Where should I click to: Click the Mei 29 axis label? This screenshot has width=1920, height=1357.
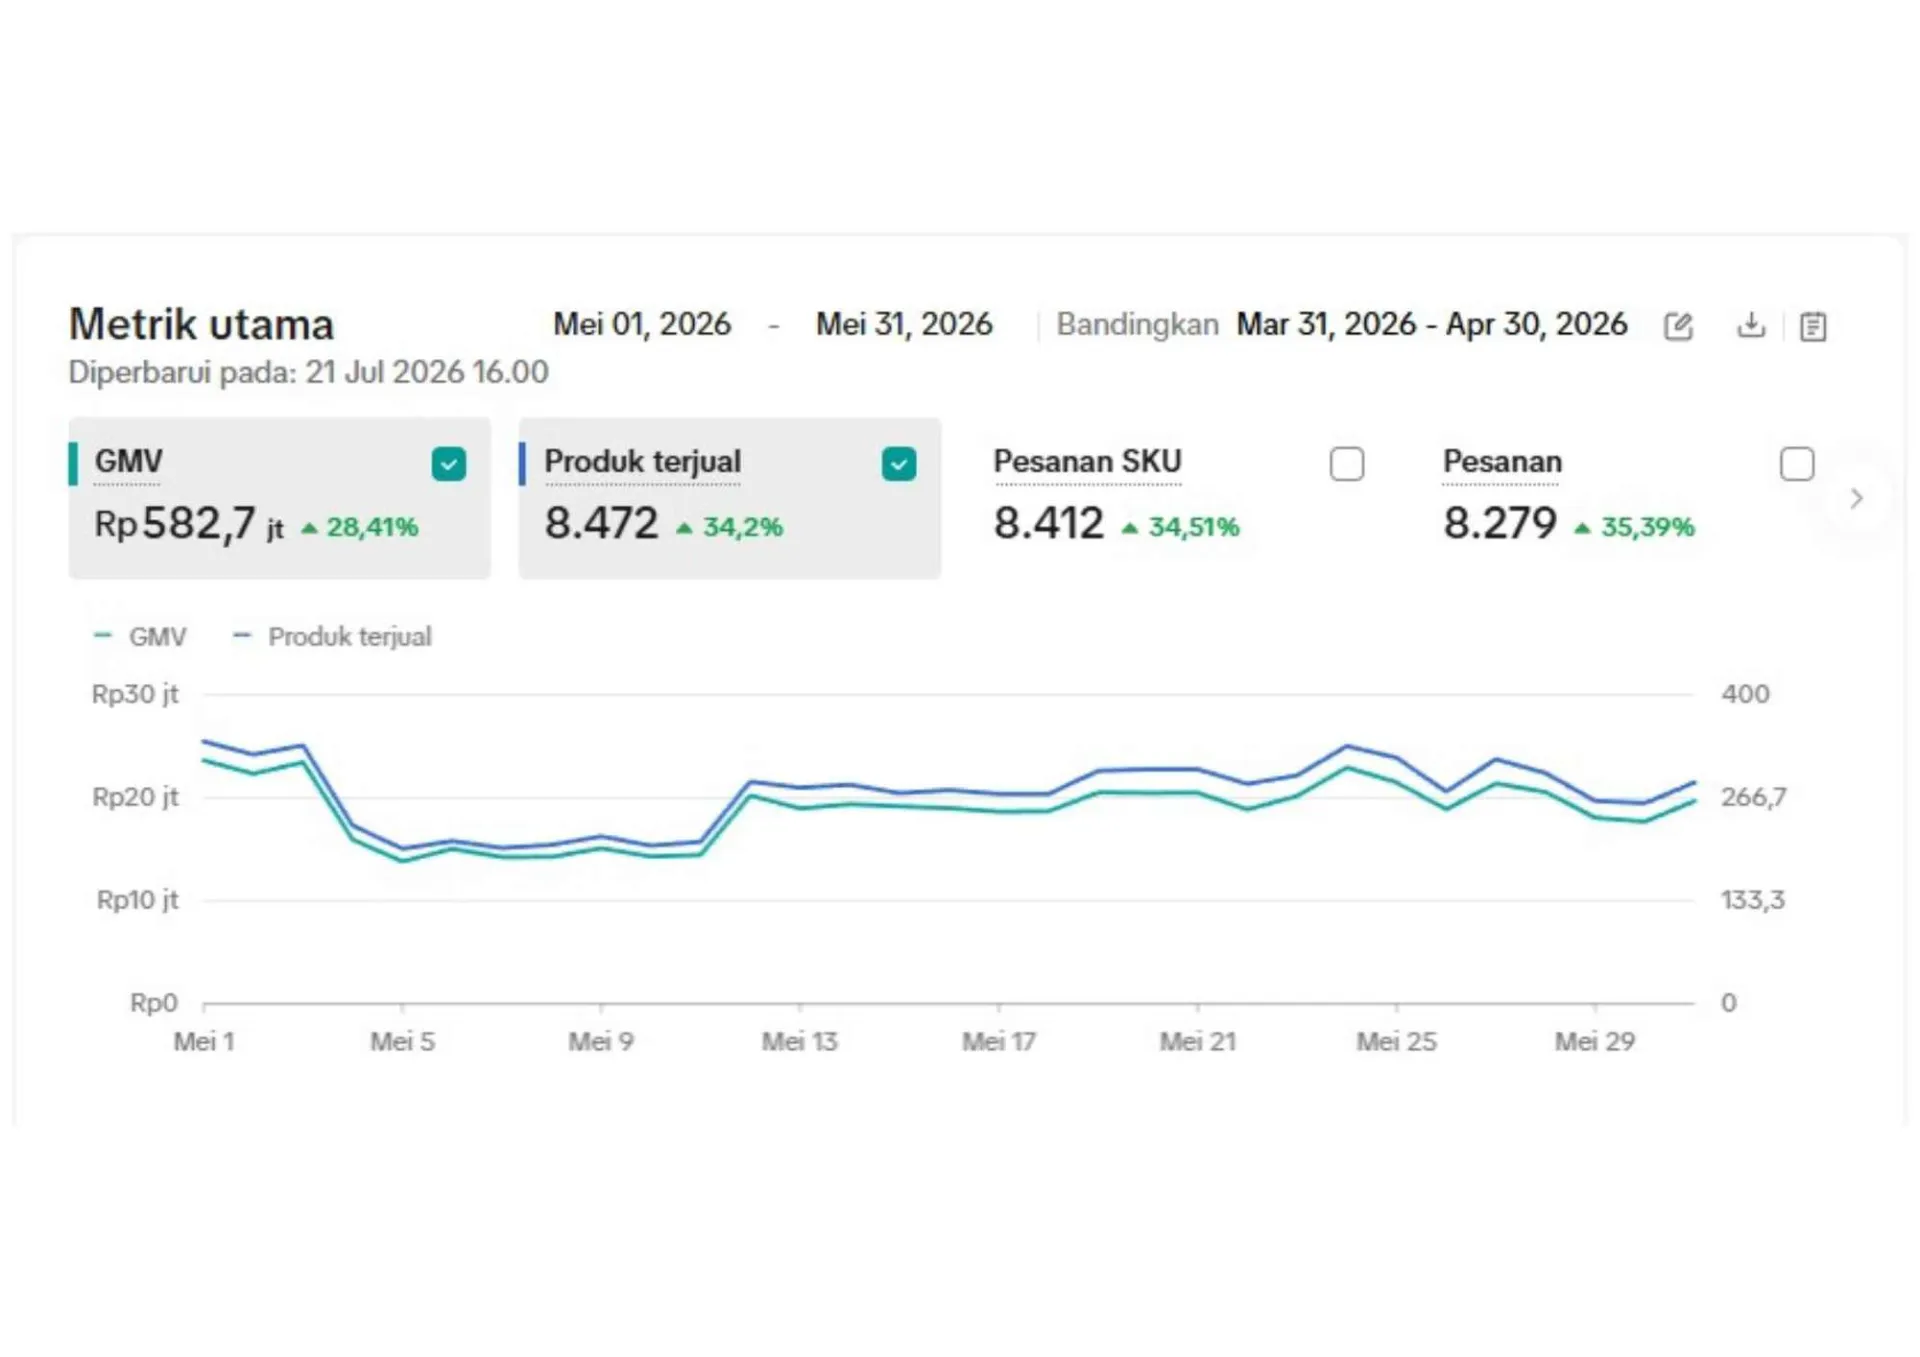click(x=1594, y=1041)
